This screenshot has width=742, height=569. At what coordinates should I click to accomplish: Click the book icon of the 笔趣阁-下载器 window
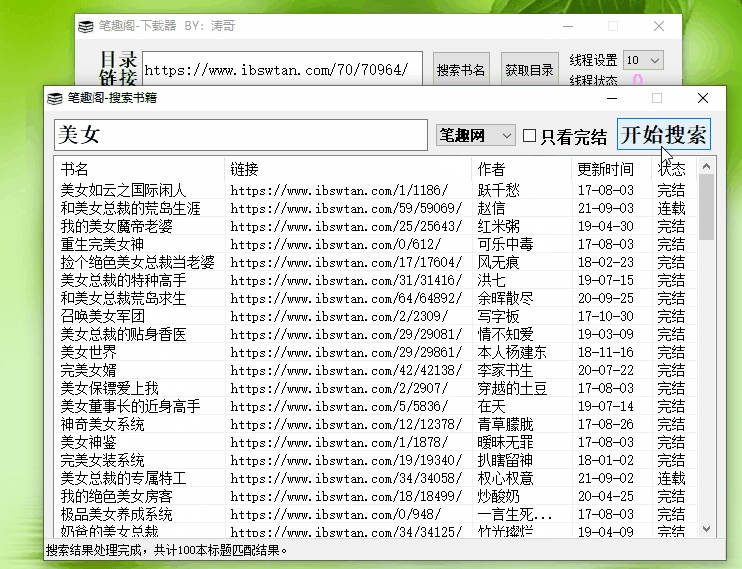[x=86, y=26]
